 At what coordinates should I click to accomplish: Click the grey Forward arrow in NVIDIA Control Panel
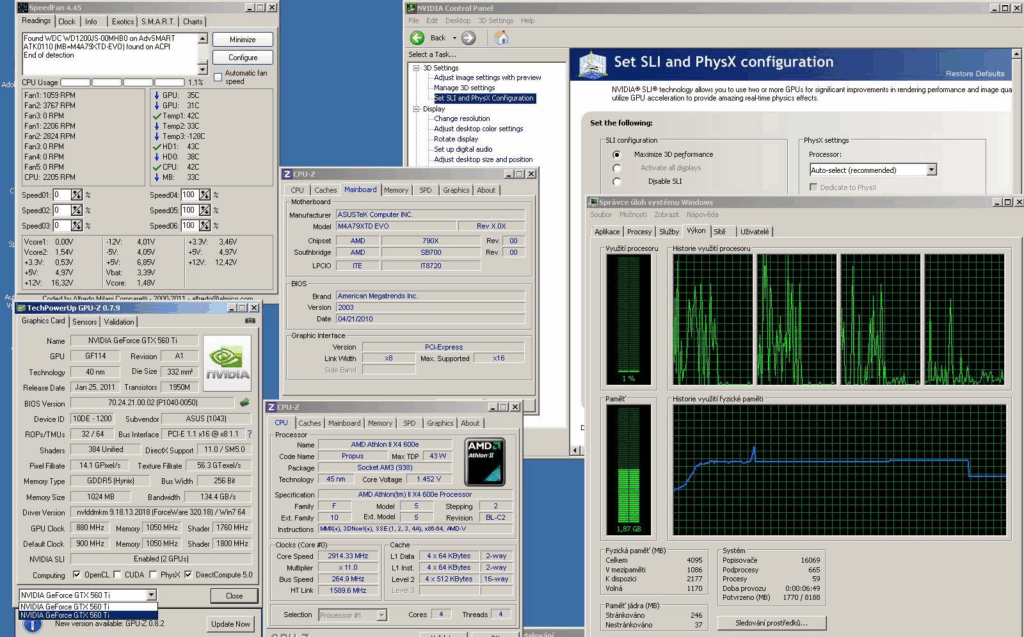click(x=468, y=38)
